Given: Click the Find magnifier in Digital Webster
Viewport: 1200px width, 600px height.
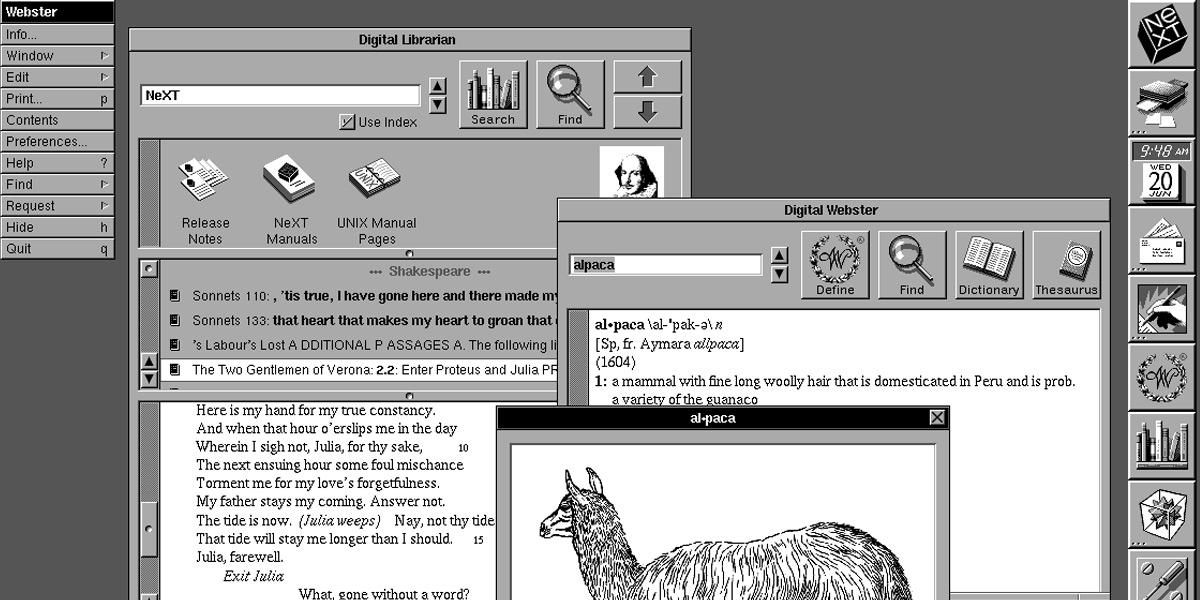Looking at the screenshot, I should (912, 265).
